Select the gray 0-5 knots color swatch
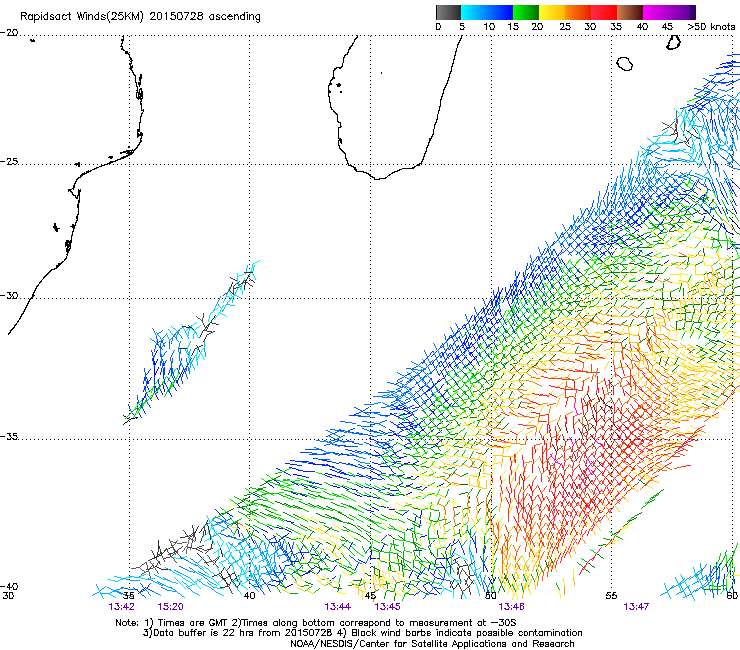This screenshot has height=650, width=740. tap(448, 12)
